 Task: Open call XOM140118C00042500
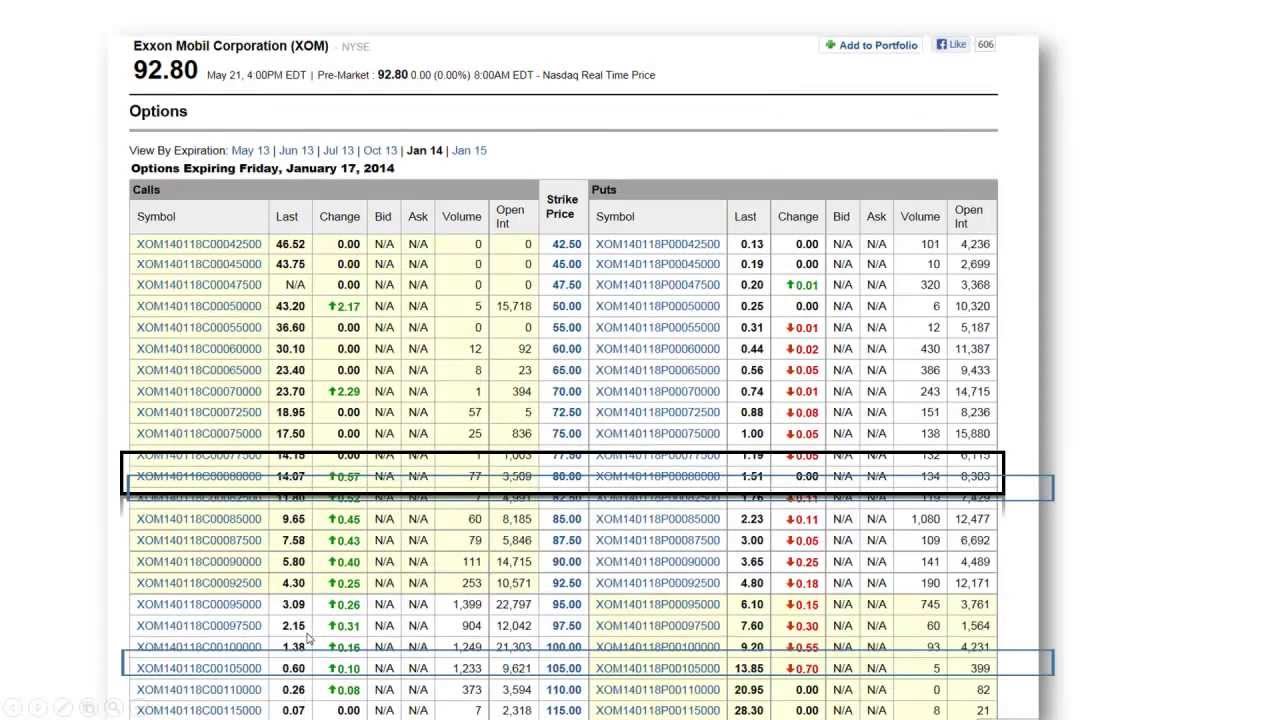pos(199,244)
